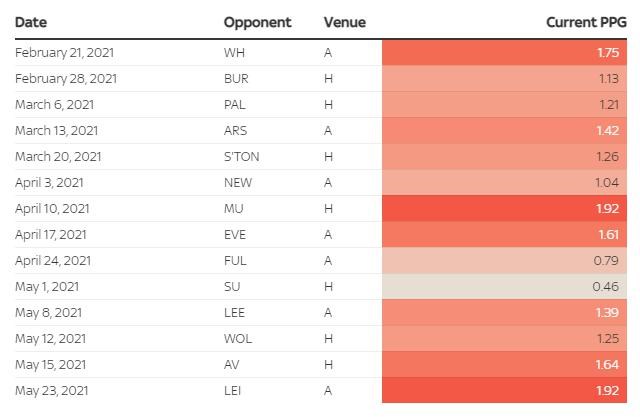Select the May 23, 2021 date
640x417 pixels.
pos(57,391)
